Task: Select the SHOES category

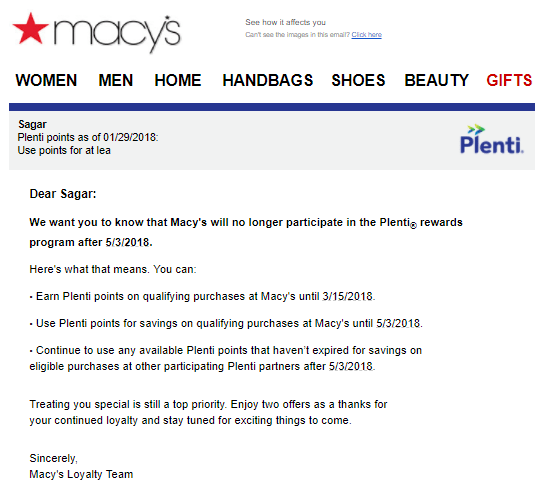Action: point(358,80)
